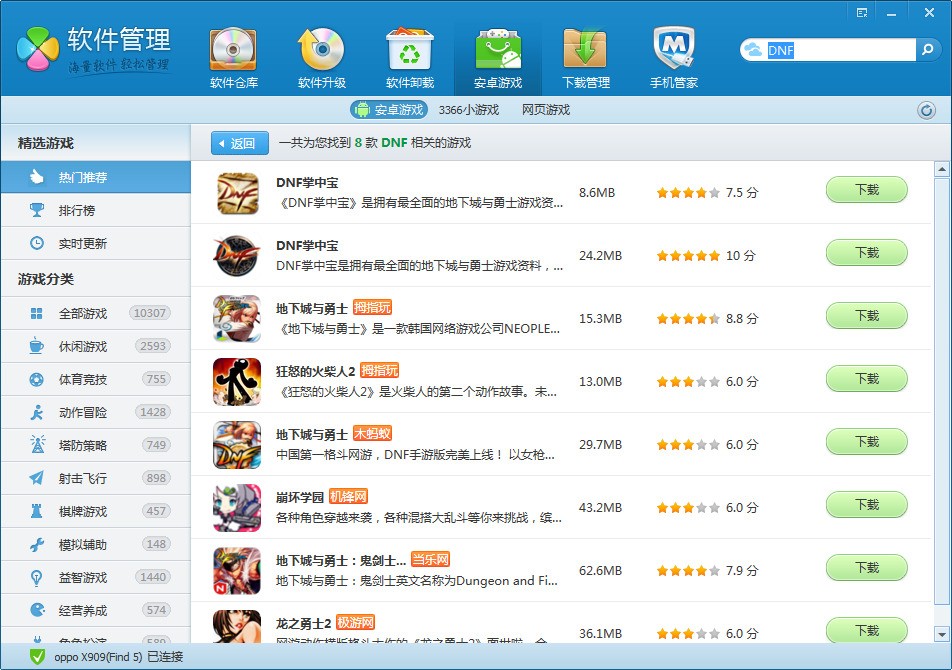The image size is (952, 670).
Task: Click the 地下城与勇士:鬼剑士 game icon
Action: 237,571
